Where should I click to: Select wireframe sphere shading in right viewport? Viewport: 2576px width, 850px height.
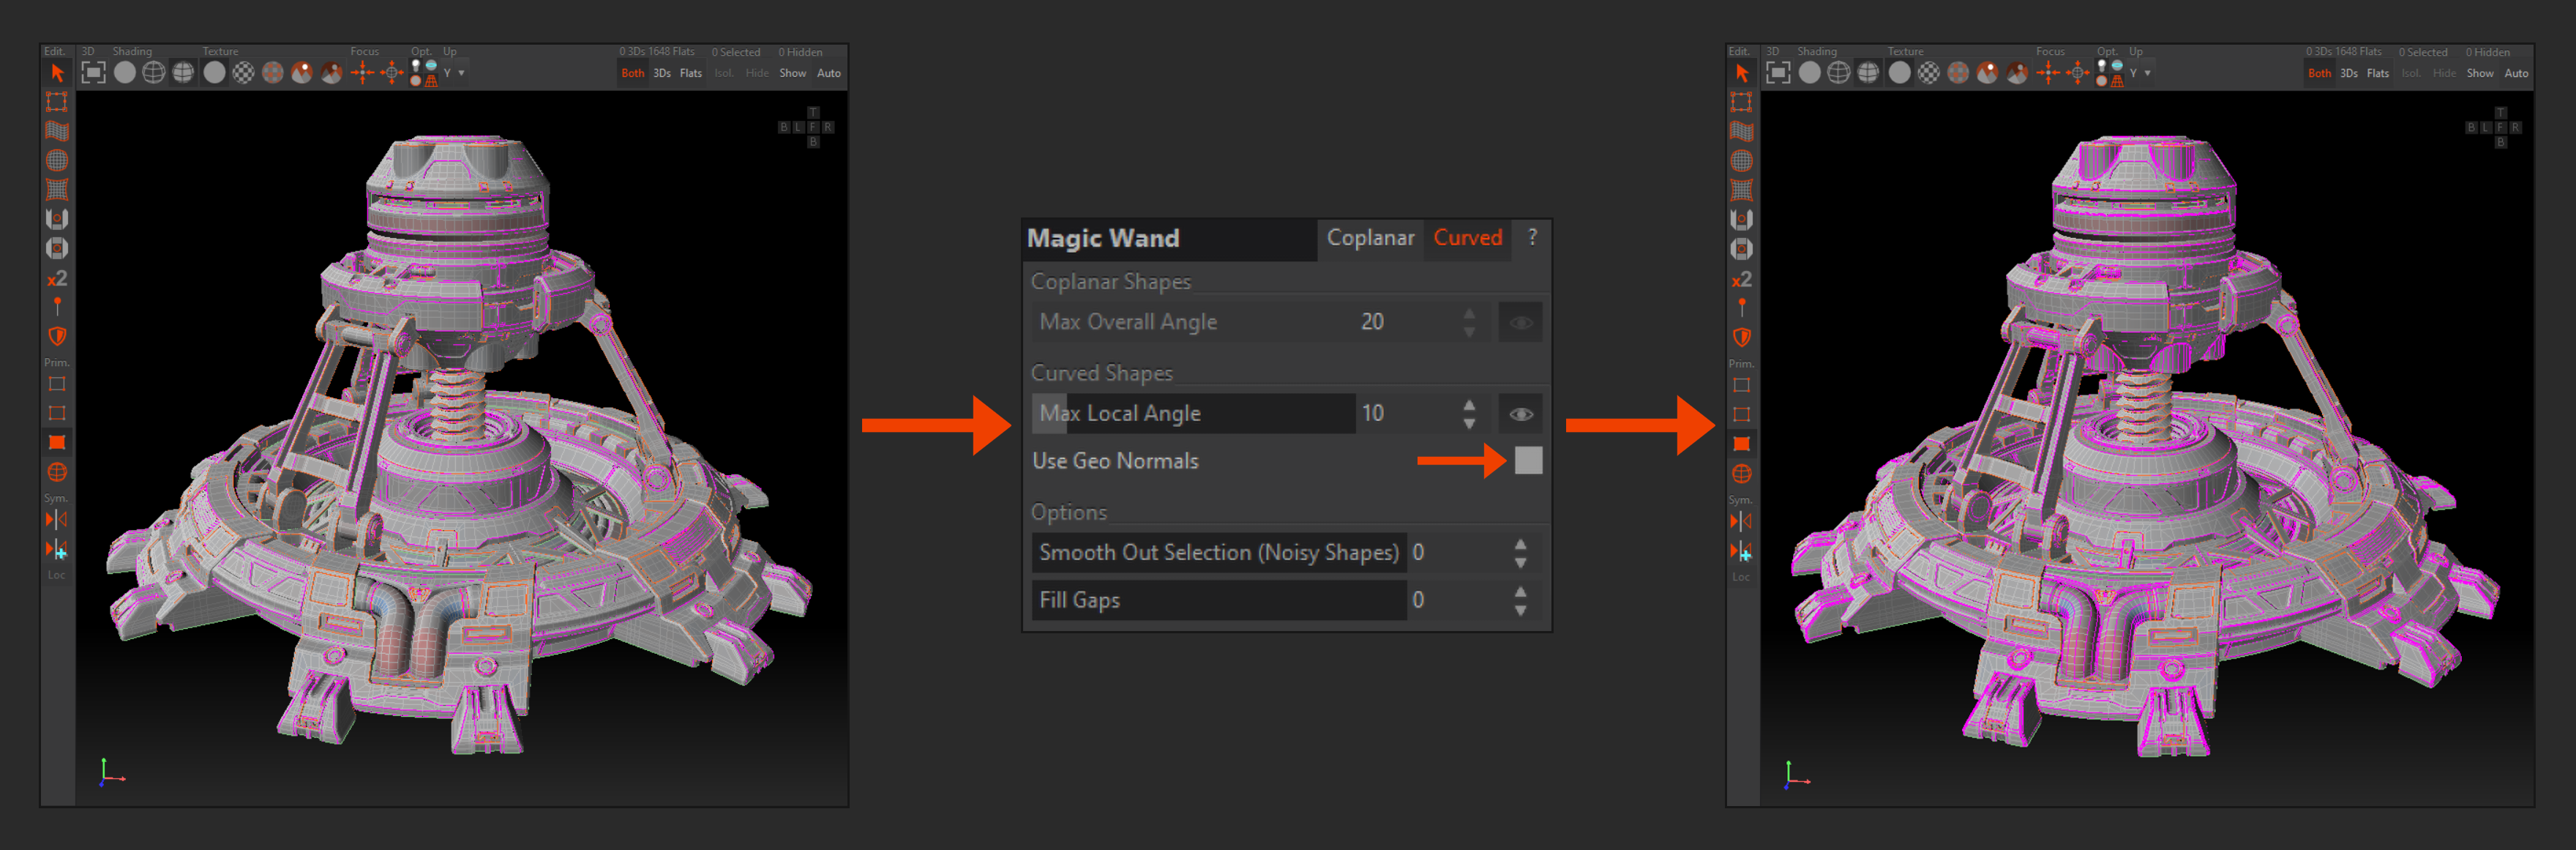click(x=1838, y=73)
